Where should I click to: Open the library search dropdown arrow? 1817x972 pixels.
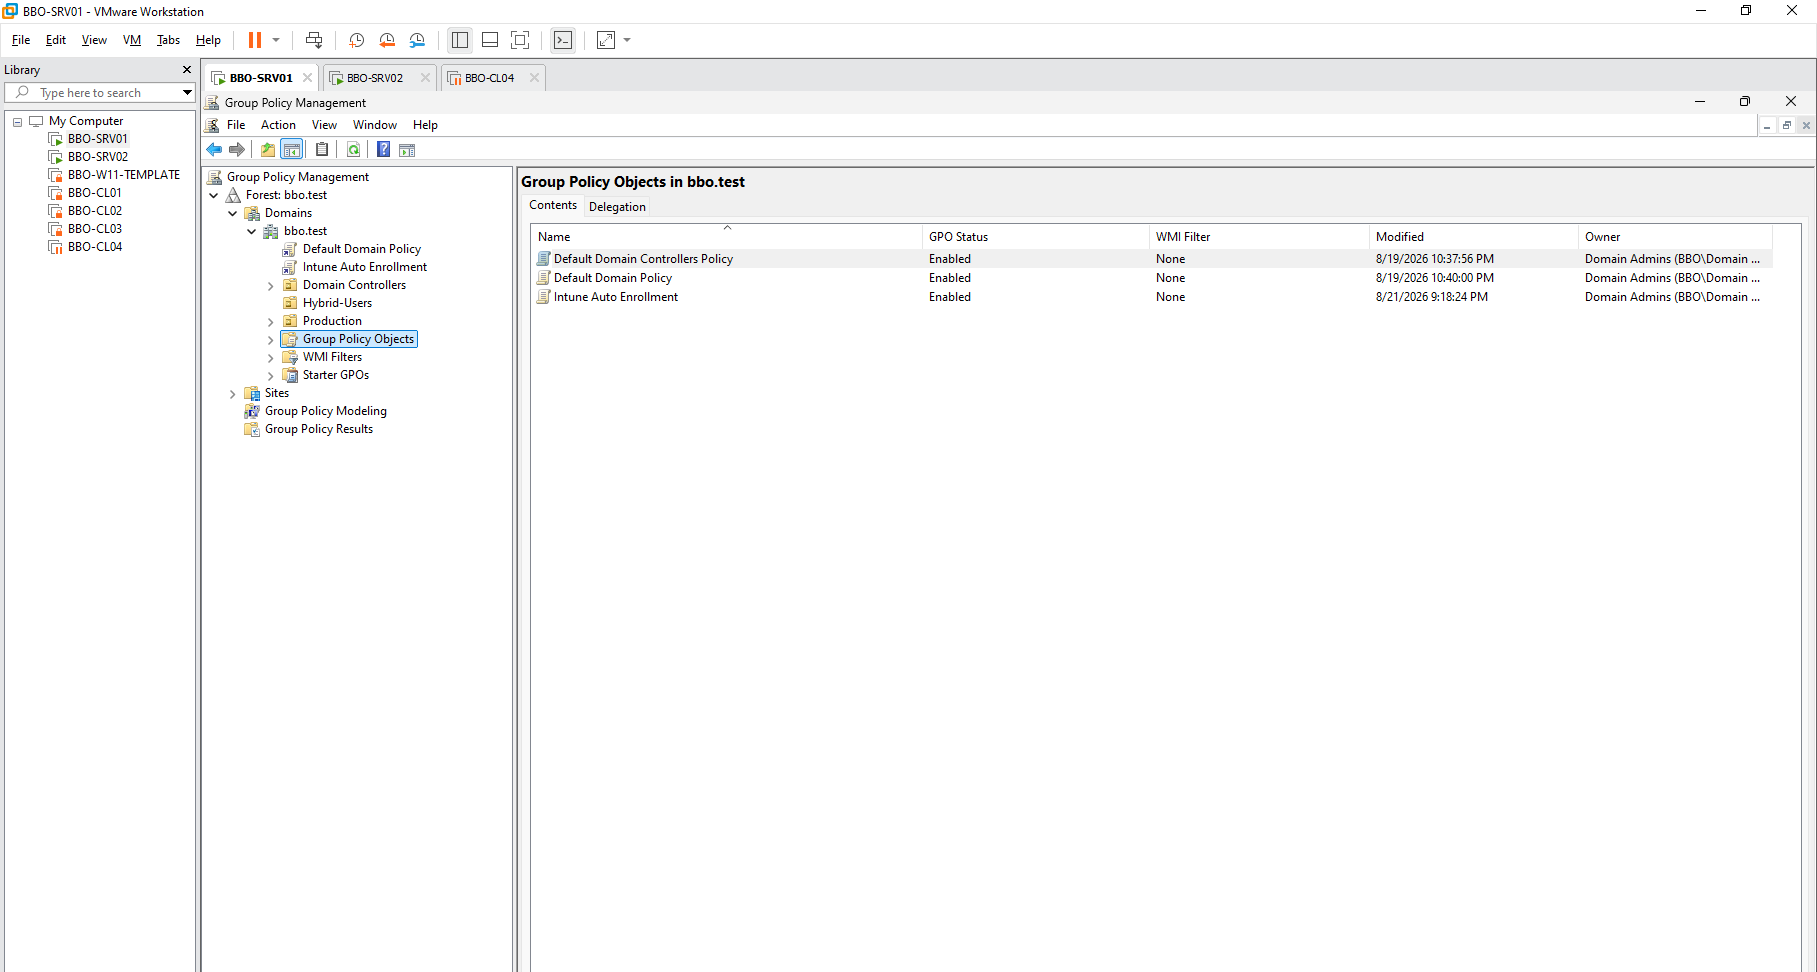pyautogui.click(x=187, y=93)
